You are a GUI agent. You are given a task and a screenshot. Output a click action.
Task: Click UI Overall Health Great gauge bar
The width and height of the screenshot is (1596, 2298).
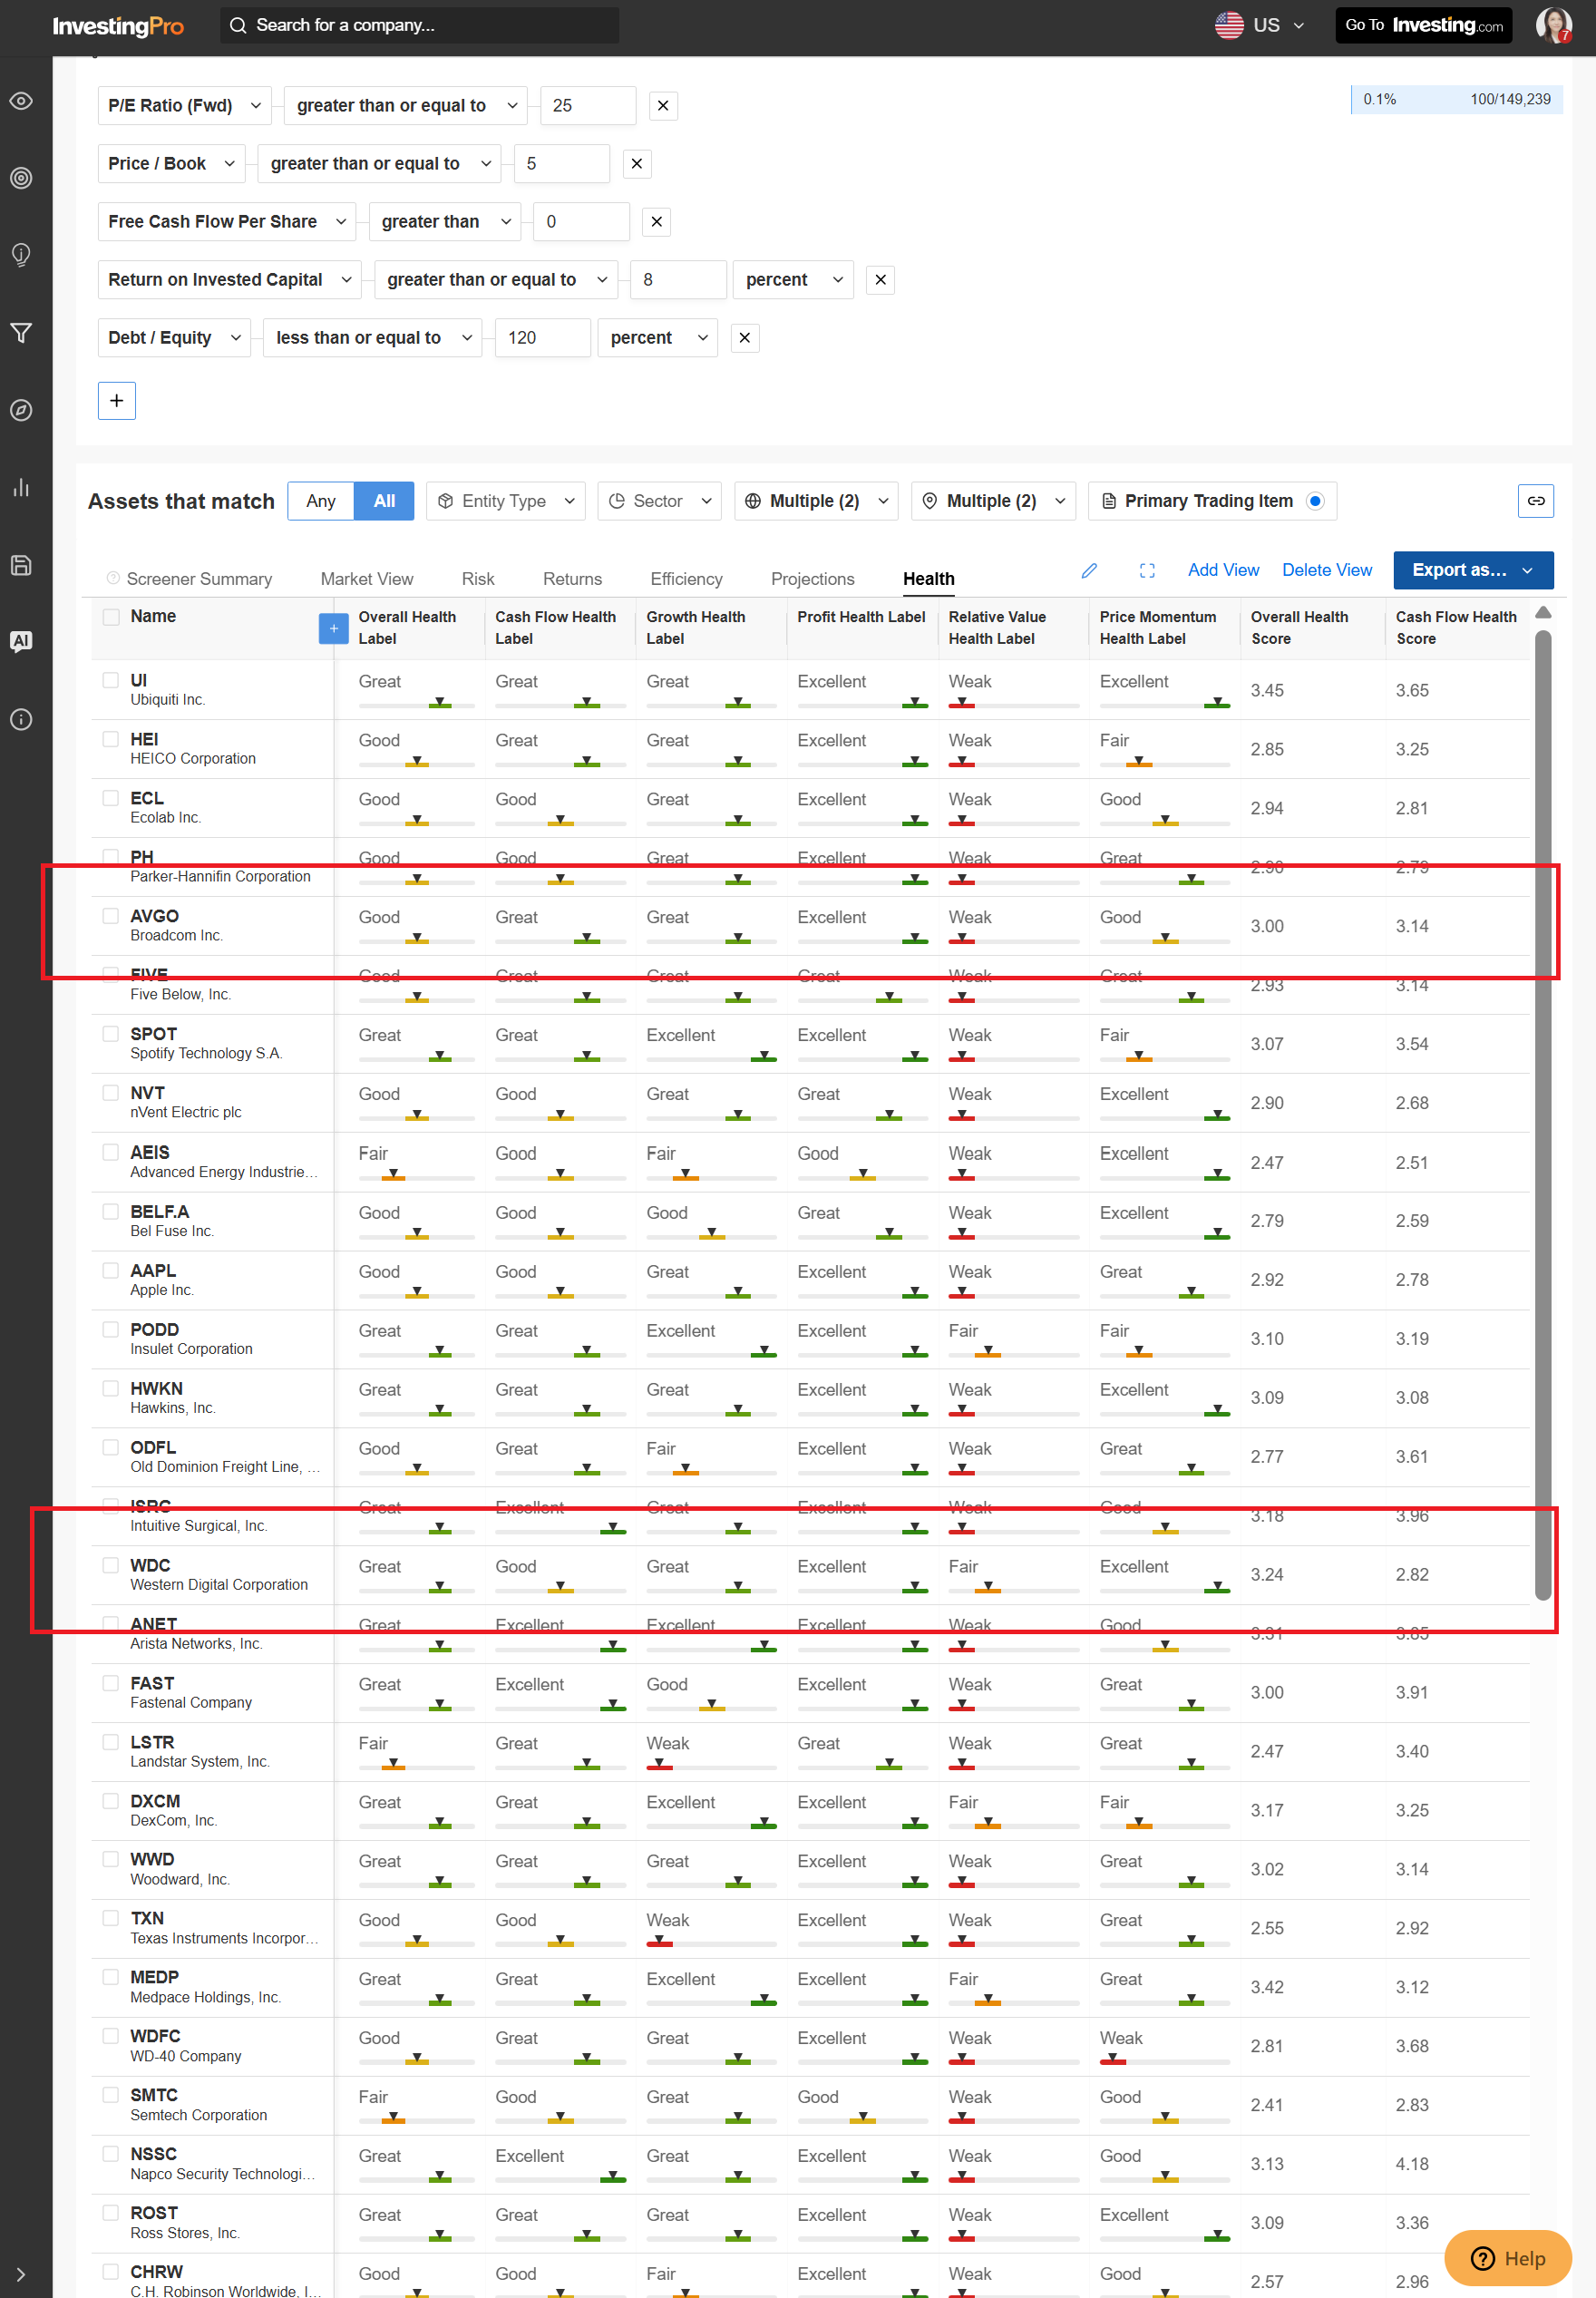416,705
